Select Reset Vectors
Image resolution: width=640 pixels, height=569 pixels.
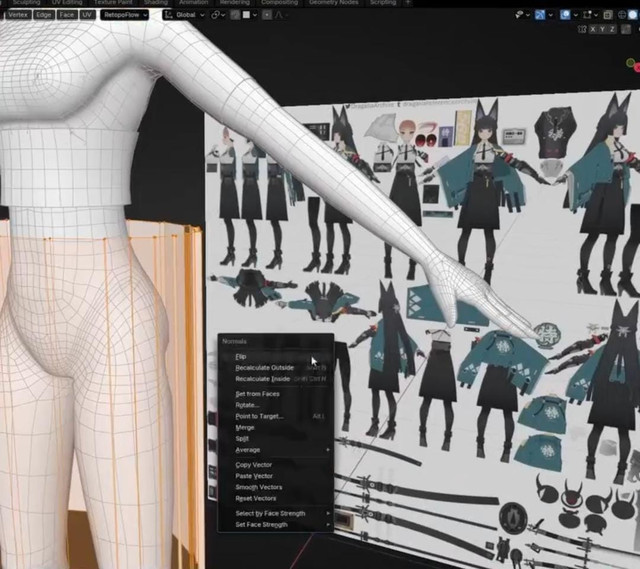point(276,498)
